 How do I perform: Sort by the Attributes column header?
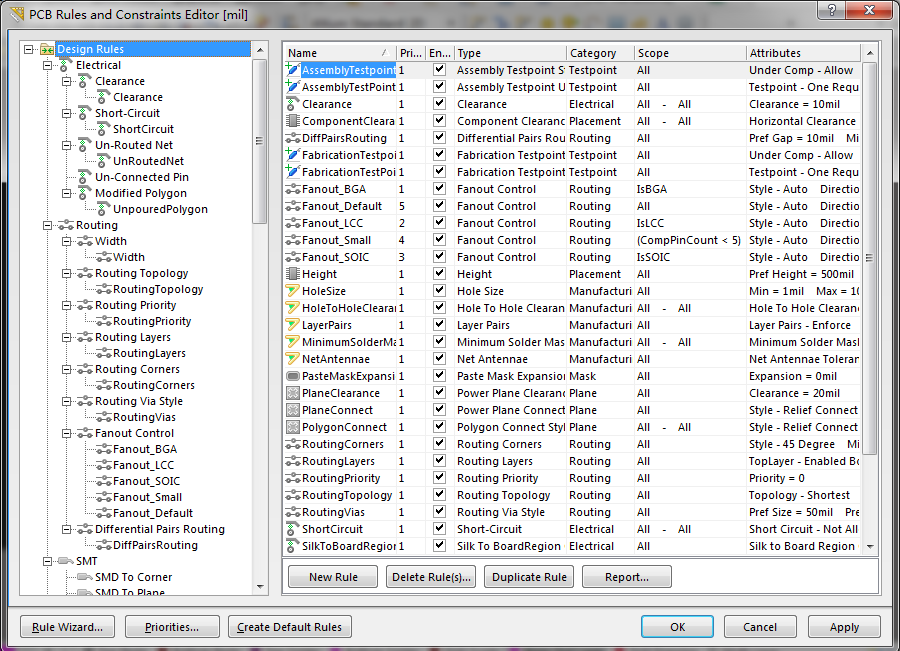pos(803,53)
